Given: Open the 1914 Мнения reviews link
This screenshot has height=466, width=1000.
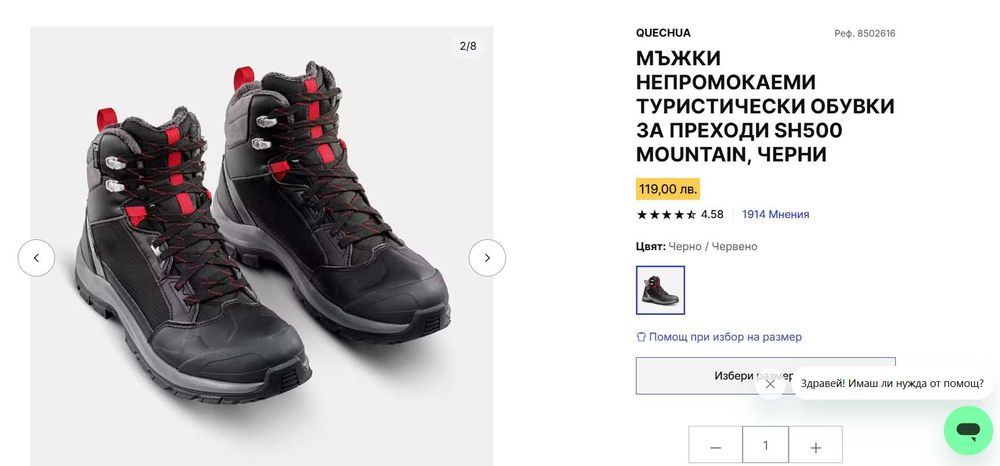Looking at the screenshot, I should pyautogui.click(x=775, y=214).
